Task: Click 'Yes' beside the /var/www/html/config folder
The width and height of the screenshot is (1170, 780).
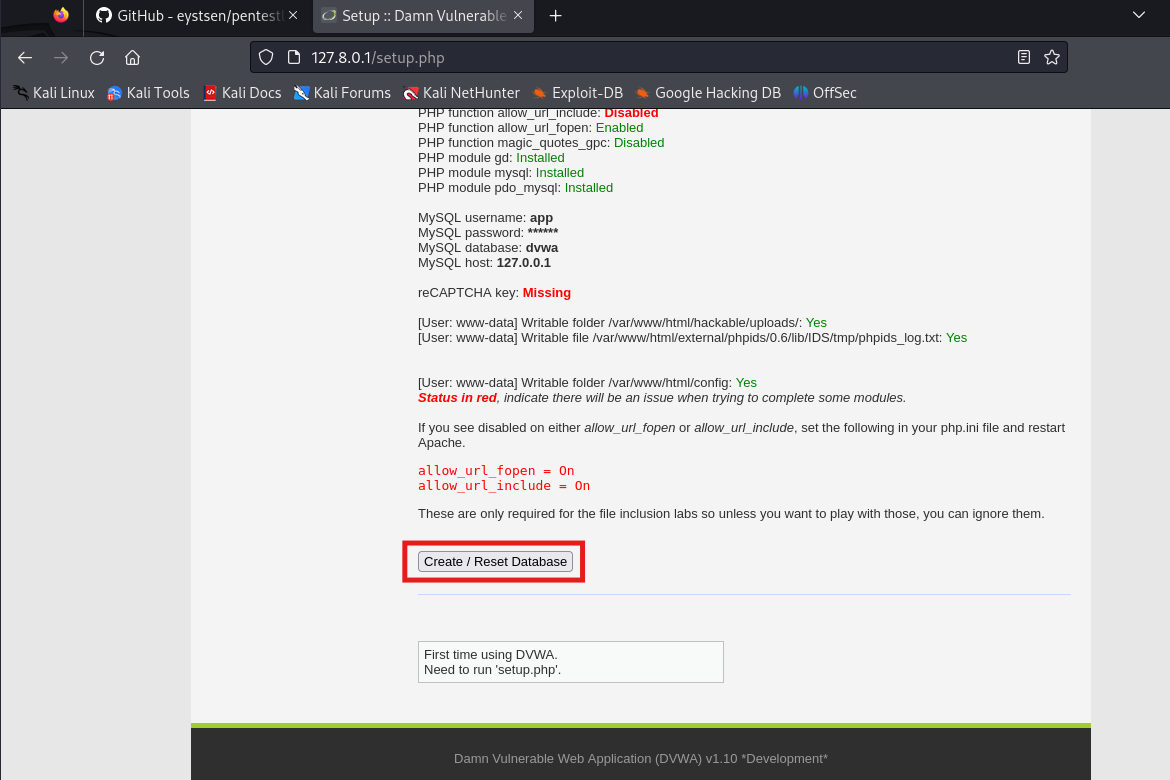Action: [x=746, y=383]
